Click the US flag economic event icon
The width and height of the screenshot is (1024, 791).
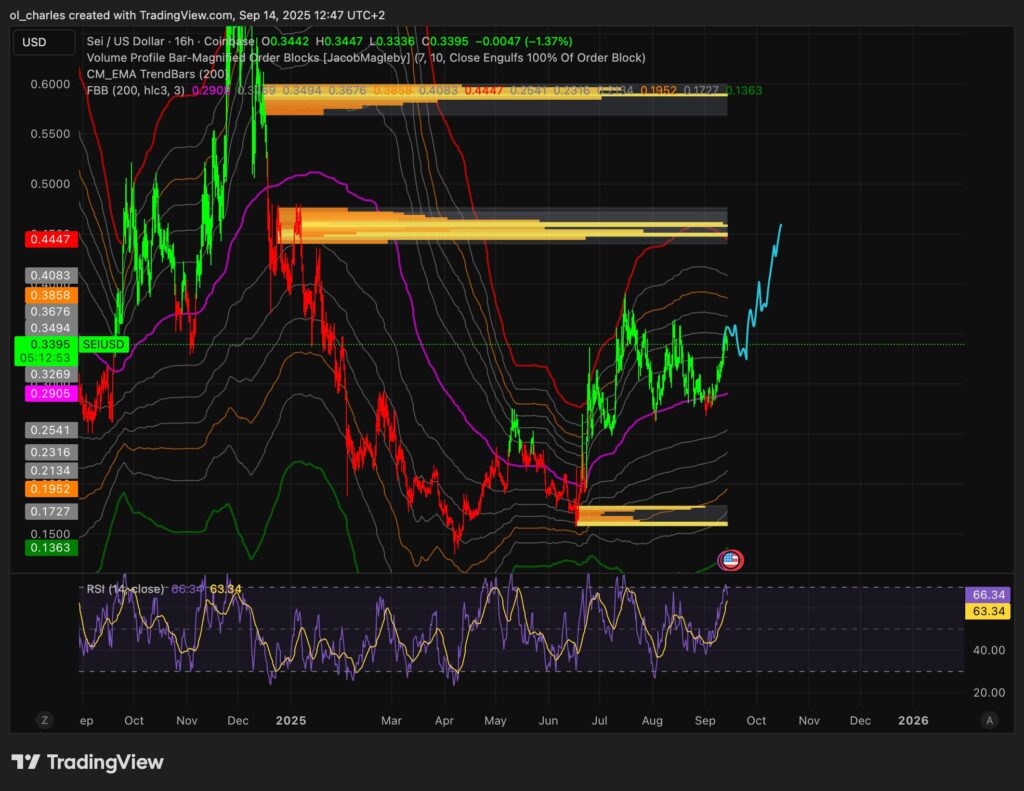730,560
